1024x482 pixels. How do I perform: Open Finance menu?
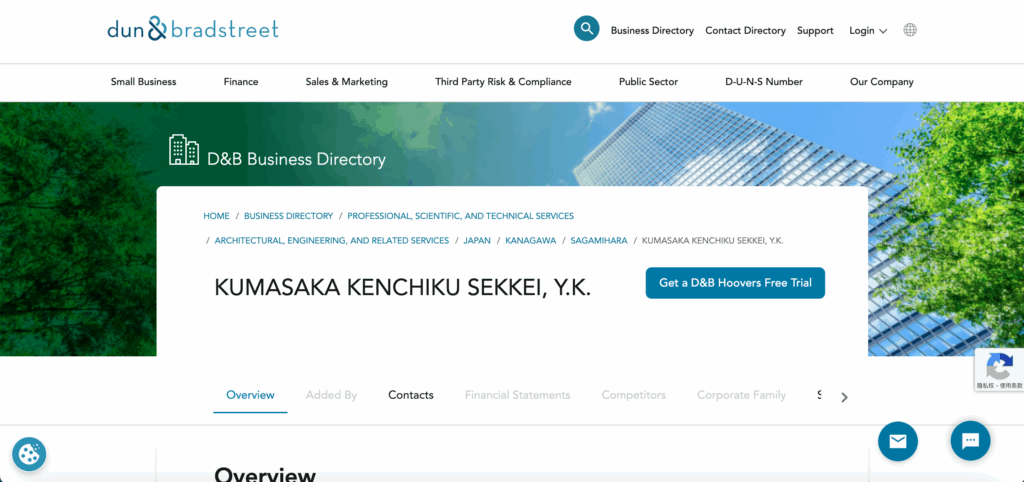241,82
